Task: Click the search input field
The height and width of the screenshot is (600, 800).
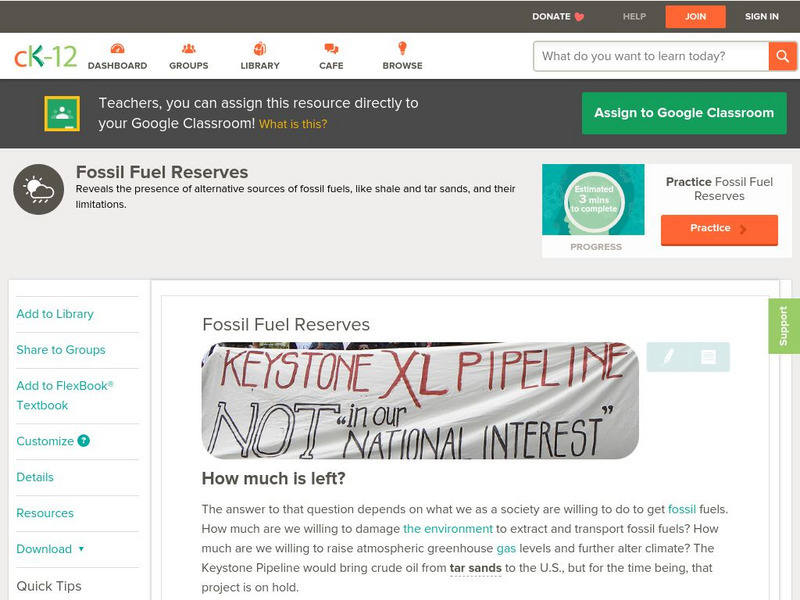Action: 650,56
